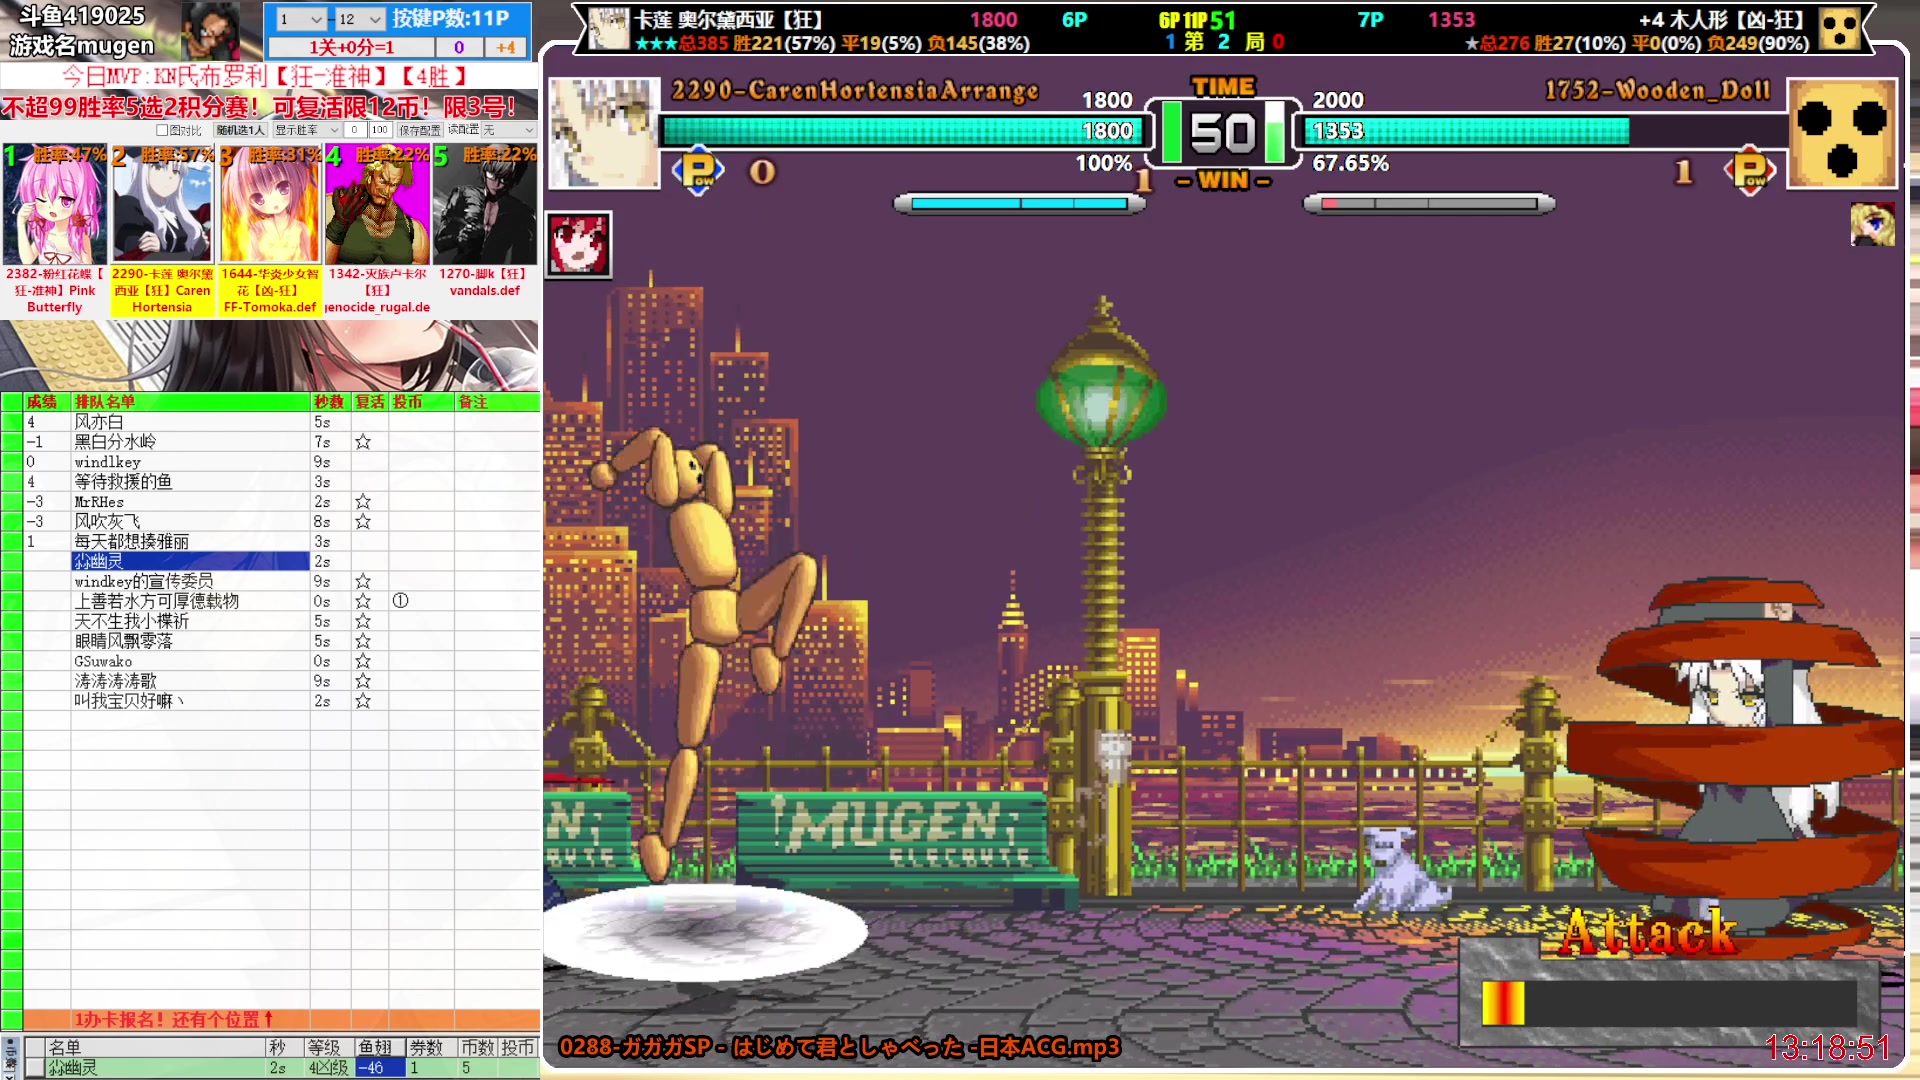The width and height of the screenshot is (1920, 1080).
Task: Click the 1752-Wooden_Doll green health bar
Action: [x=1466, y=131]
